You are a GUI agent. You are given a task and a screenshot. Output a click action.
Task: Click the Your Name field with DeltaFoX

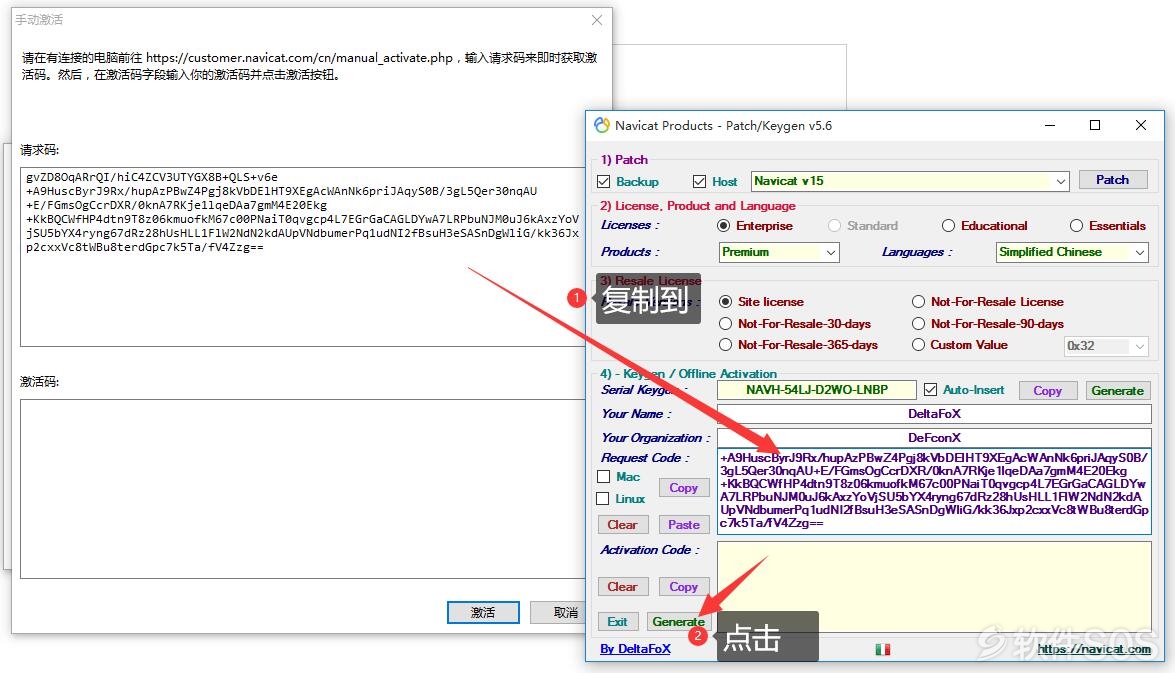tap(934, 414)
